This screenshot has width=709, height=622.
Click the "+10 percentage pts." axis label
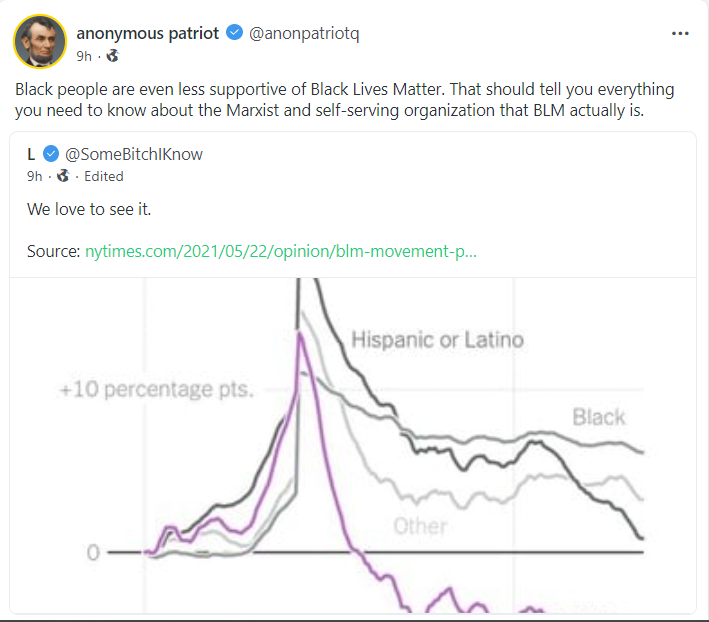click(155, 389)
